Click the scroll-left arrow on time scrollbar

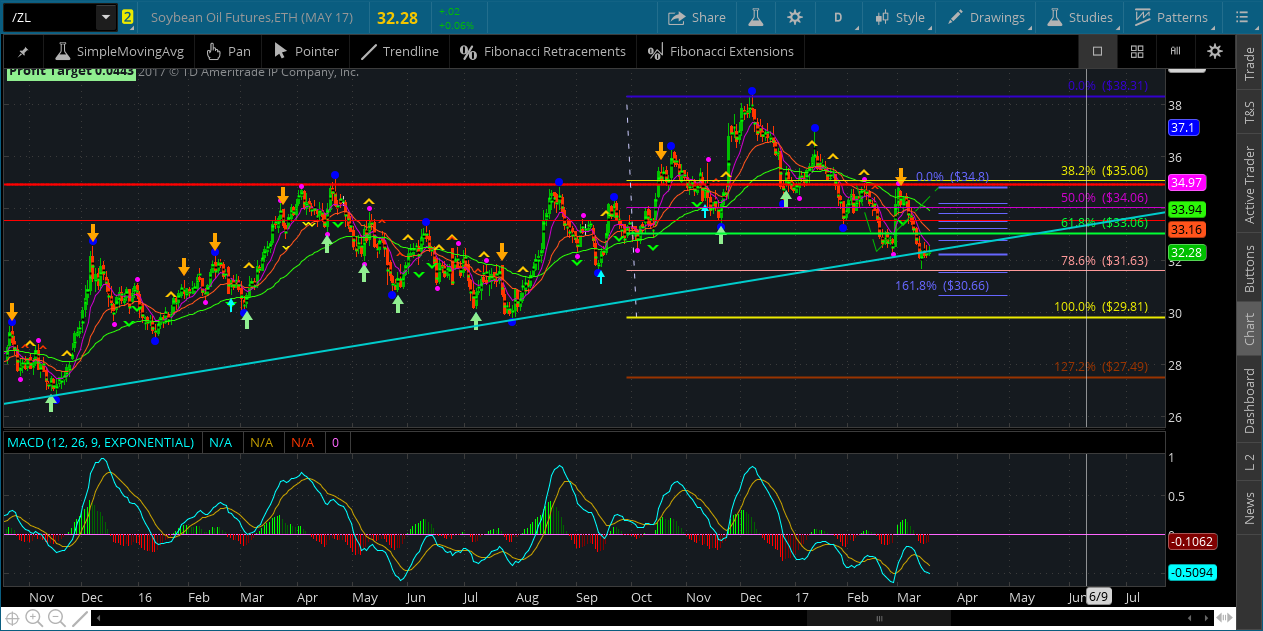coord(99,619)
